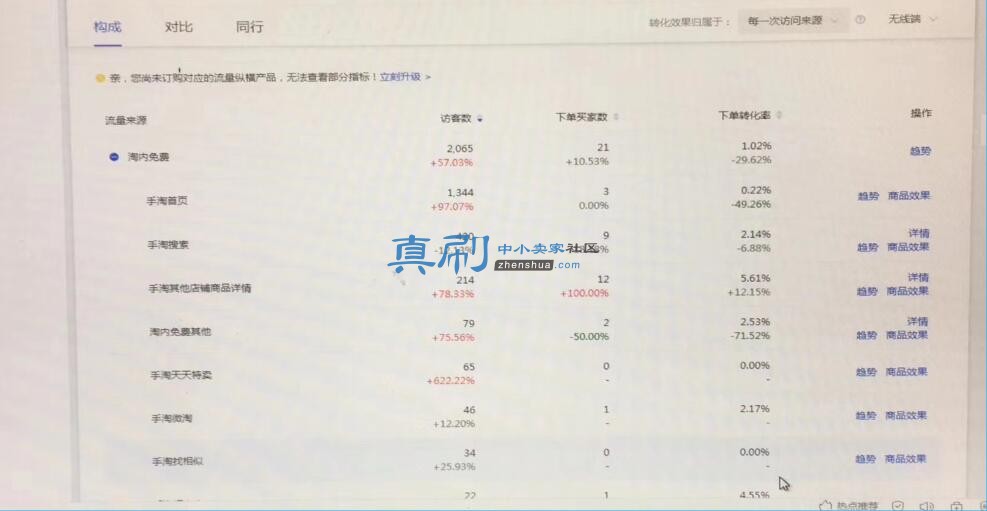Select the 构成 tab
The height and width of the screenshot is (511, 987).
108,27
